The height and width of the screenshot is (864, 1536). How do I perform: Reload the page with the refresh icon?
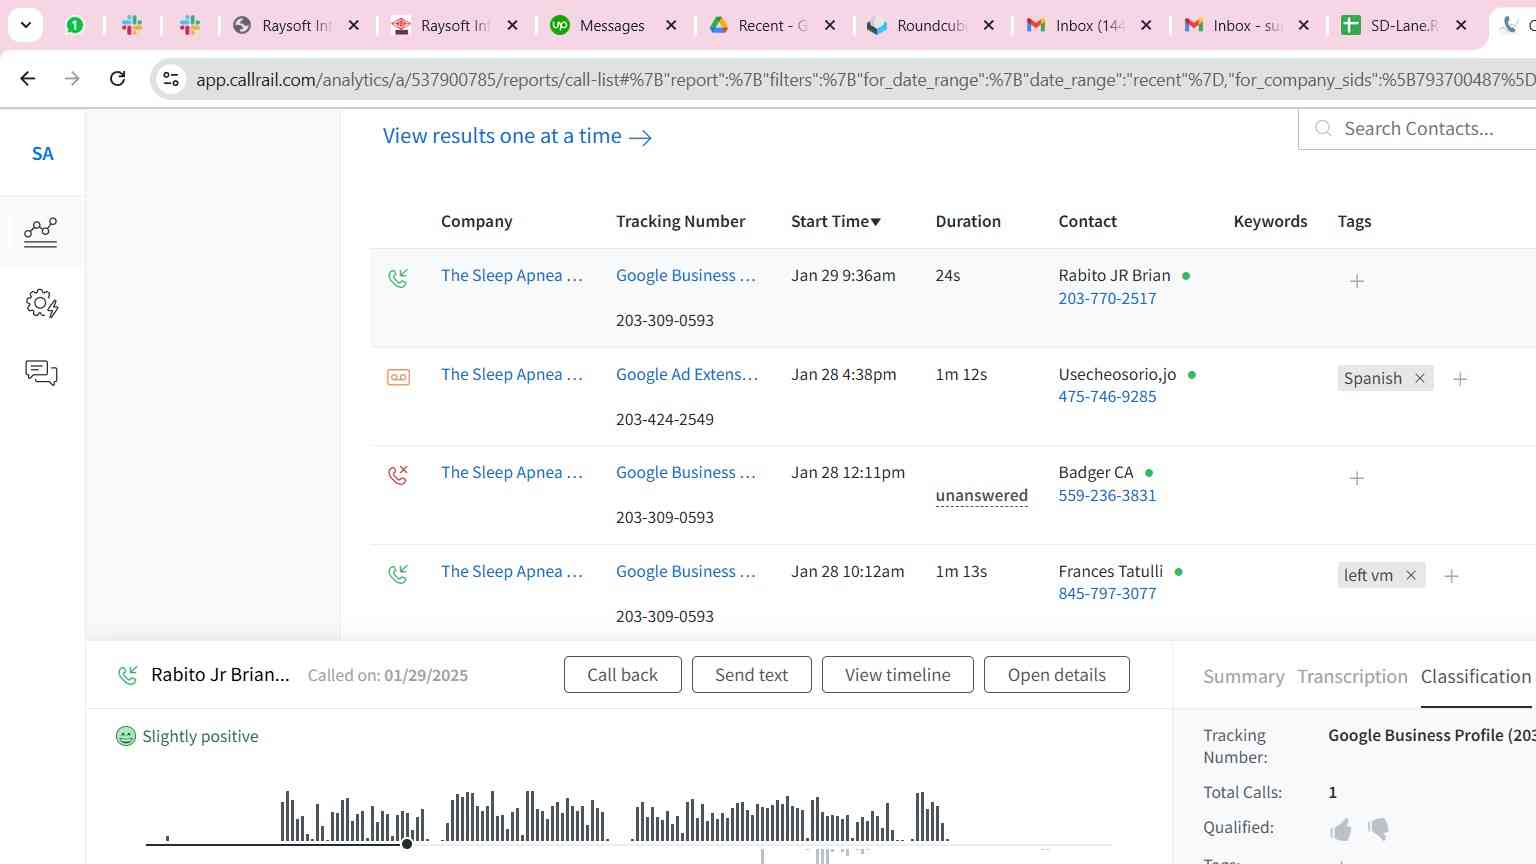point(117,78)
